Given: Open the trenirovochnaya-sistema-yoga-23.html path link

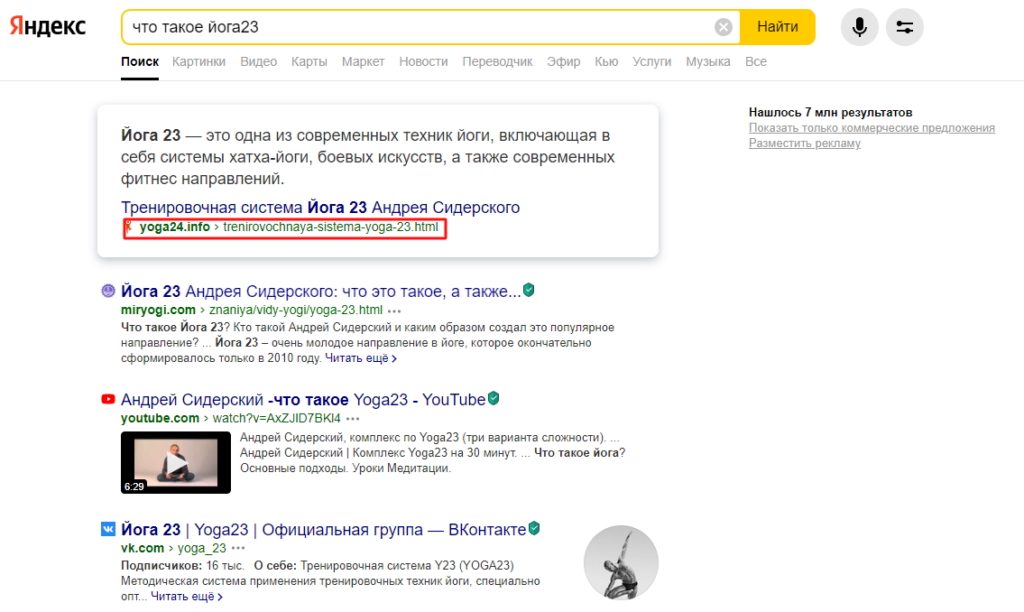Looking at the screenshot, I should (330, 227).
